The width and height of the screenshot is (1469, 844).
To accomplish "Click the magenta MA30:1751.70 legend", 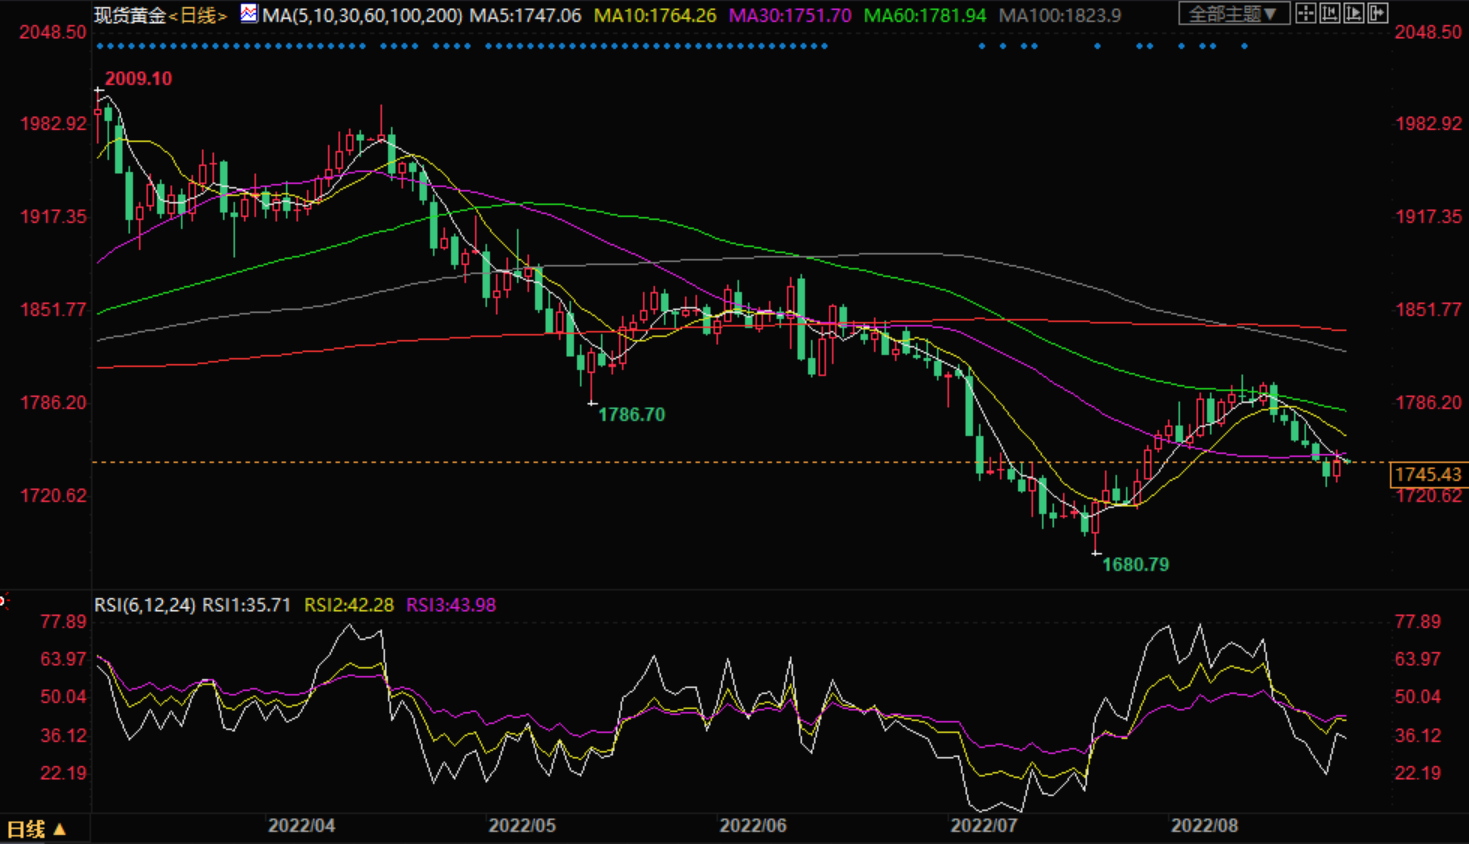I will pyautogui.click(x=790, y=15).
